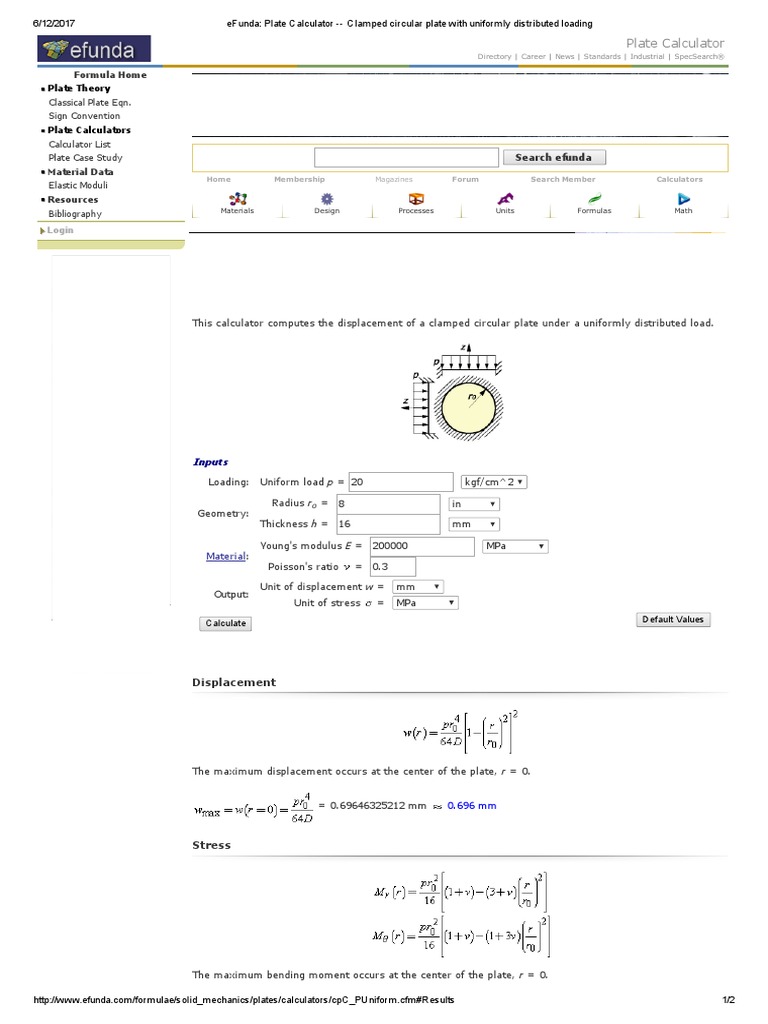Open the Membership menu item

click(299, 180)
